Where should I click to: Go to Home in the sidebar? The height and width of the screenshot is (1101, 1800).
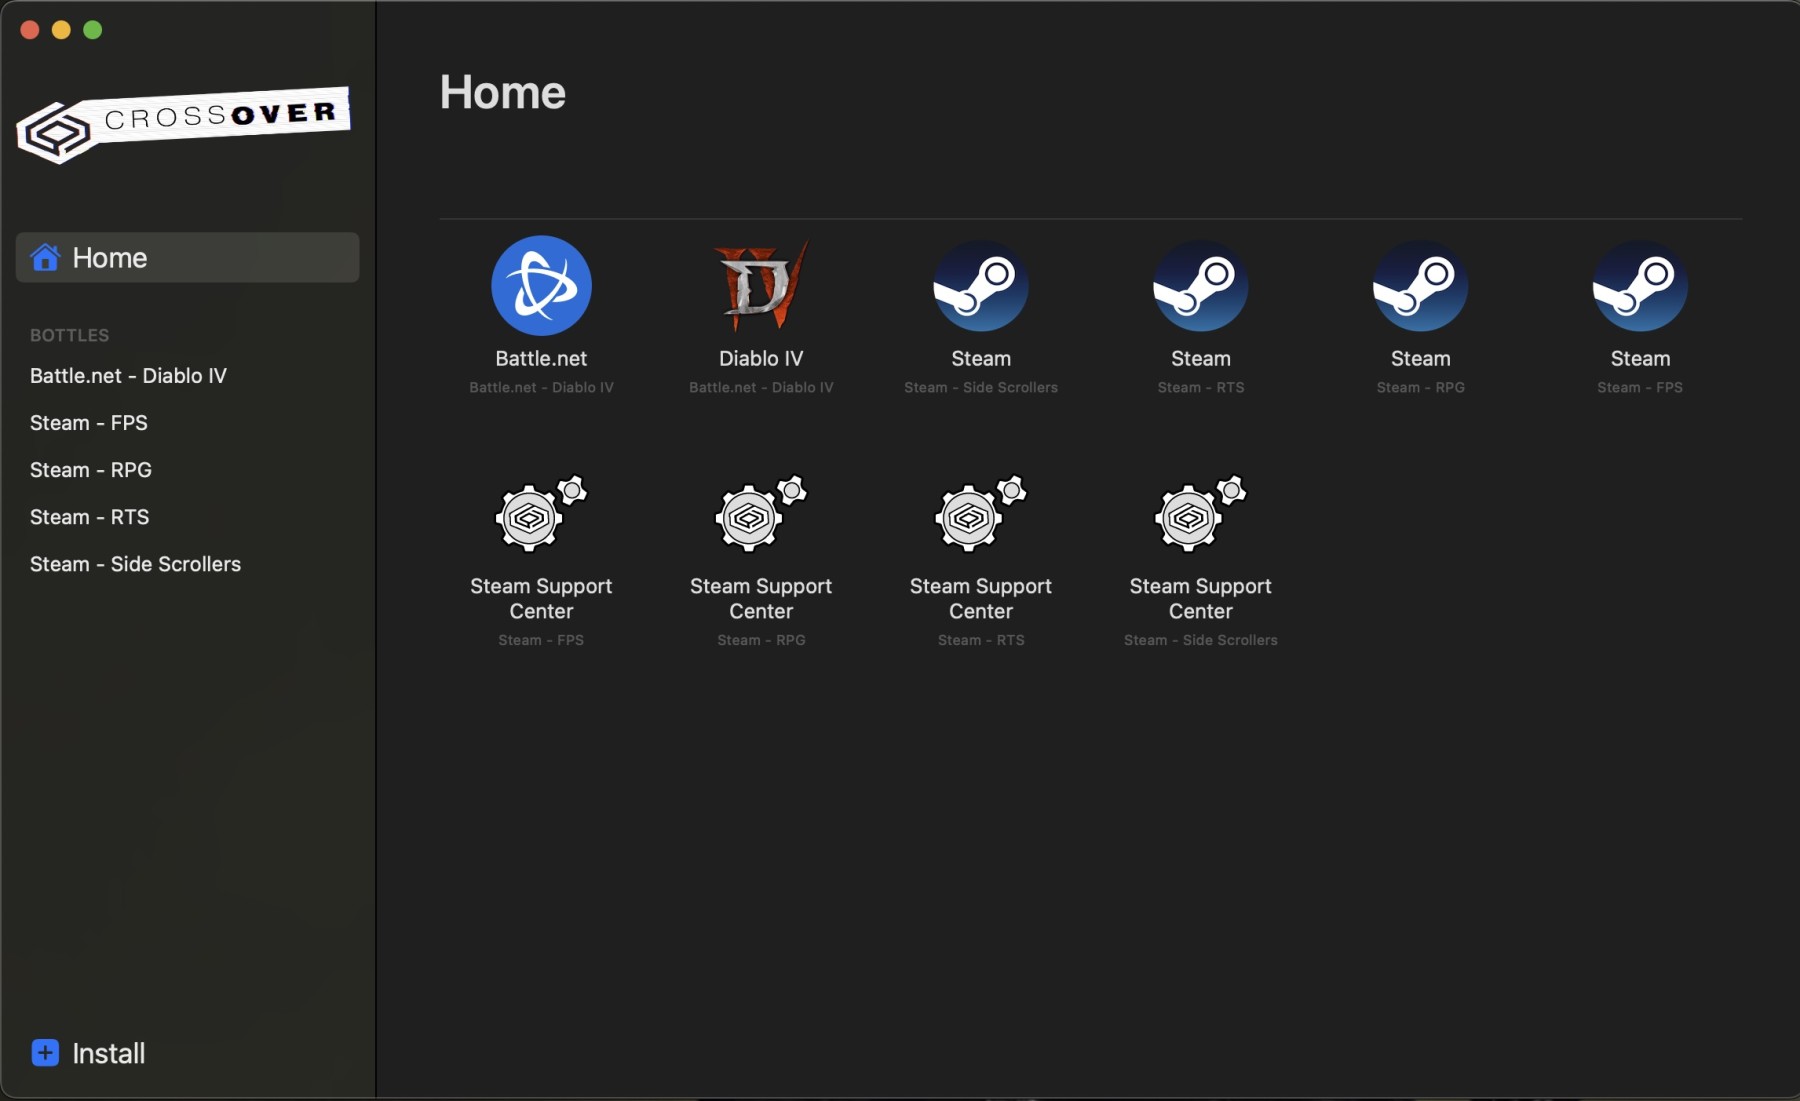187,258
